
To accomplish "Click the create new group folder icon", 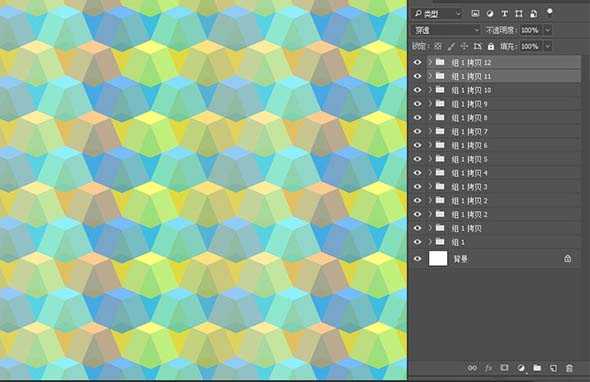I will click(537, 368).
